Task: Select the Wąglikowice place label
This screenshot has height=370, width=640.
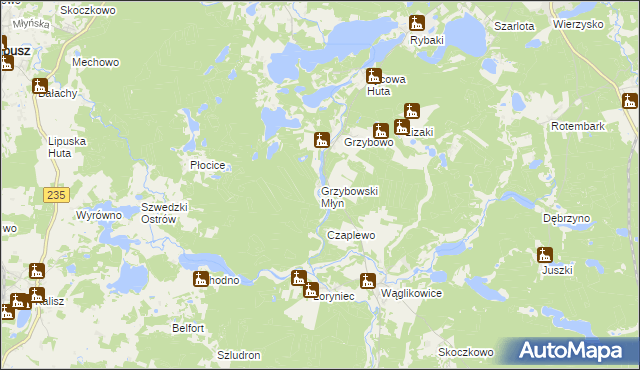Action: [x=411, y=293]
